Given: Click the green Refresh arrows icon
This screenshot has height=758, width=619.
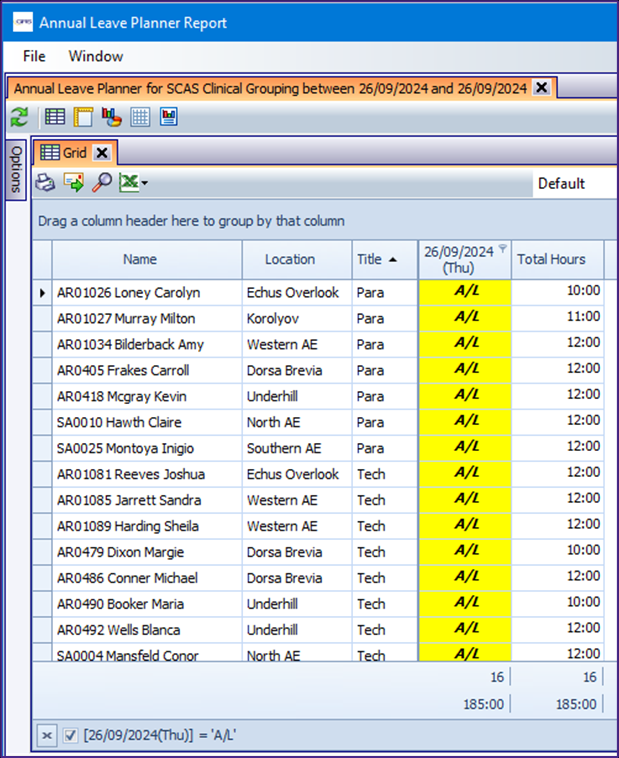Looking at the screenshot, I should [19, 118].
